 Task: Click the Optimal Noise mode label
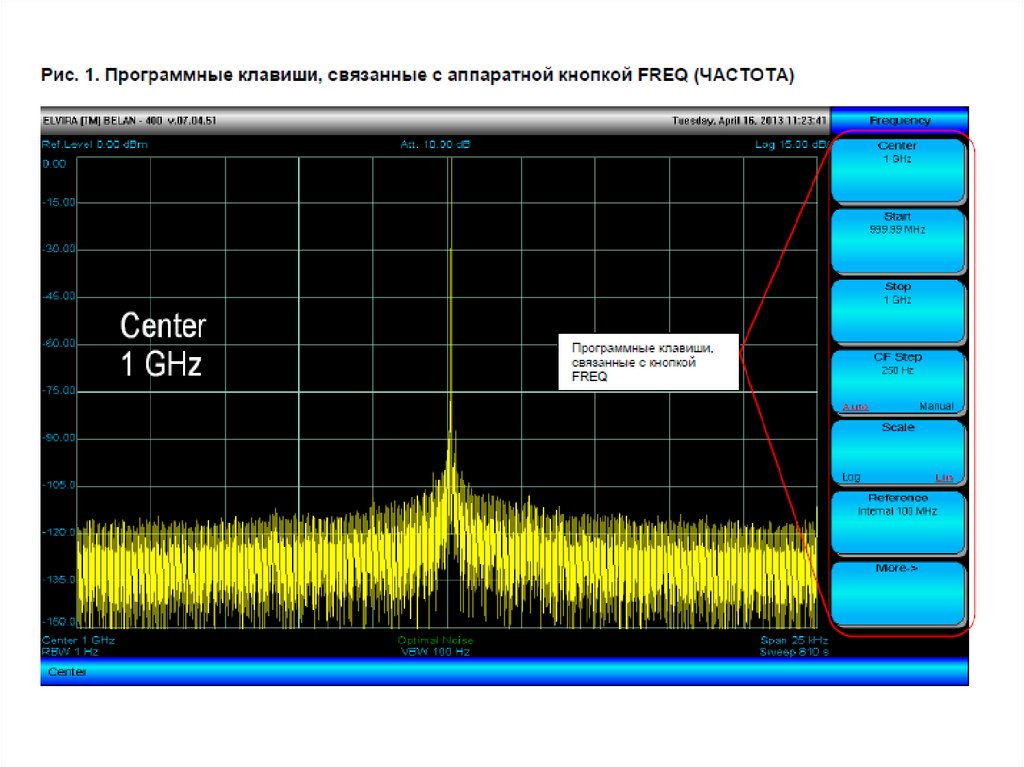[x=435, y=639]
